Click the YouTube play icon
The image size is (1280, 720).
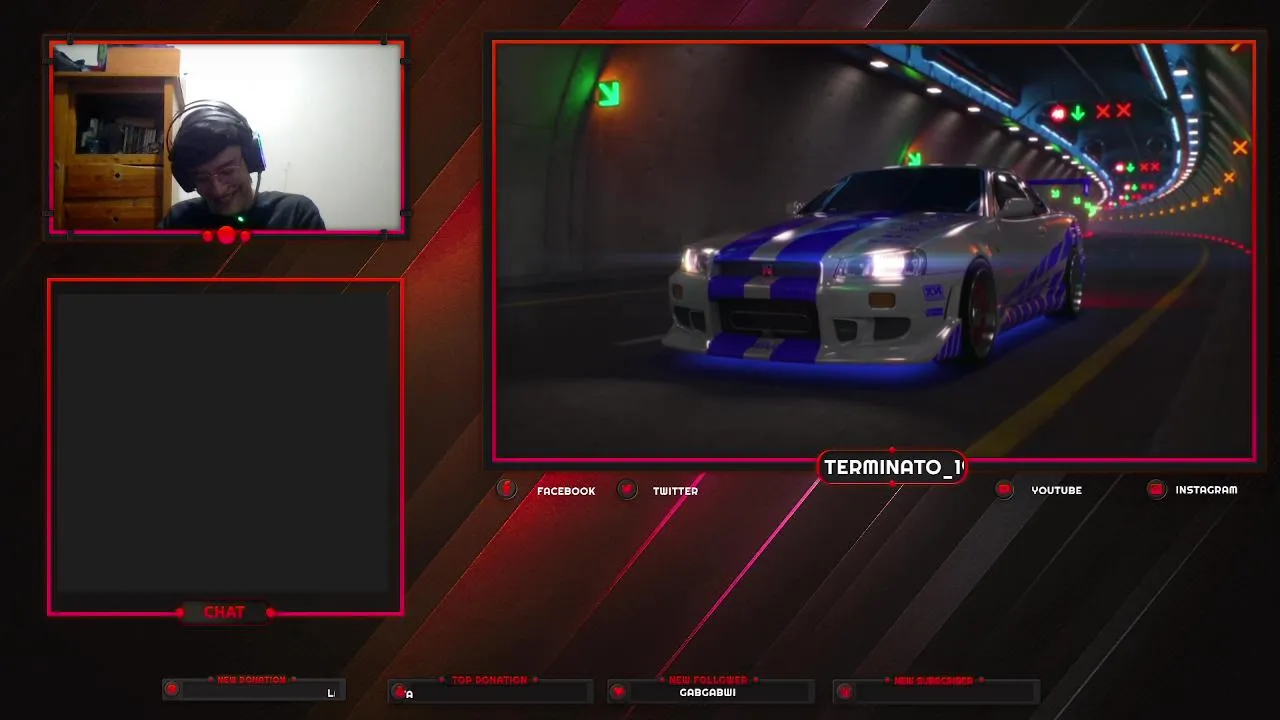click(1004, 489)
